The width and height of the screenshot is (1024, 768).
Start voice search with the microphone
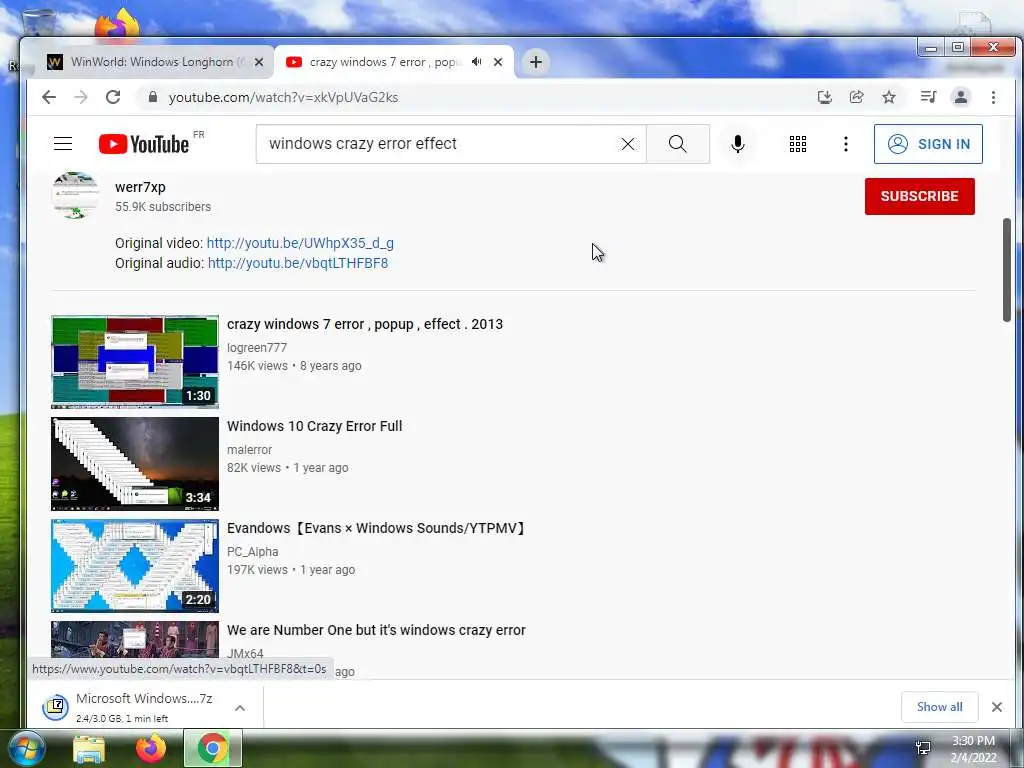click(738, 144)
